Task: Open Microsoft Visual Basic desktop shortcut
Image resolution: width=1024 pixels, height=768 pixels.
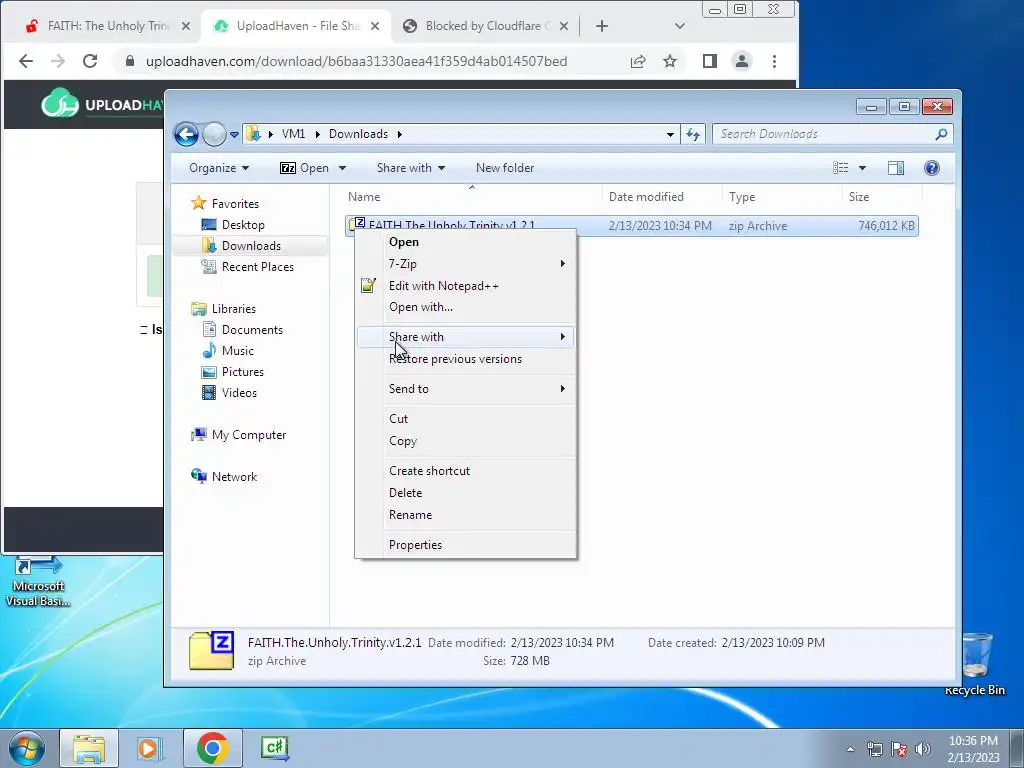Action: (x=38, y=581)
